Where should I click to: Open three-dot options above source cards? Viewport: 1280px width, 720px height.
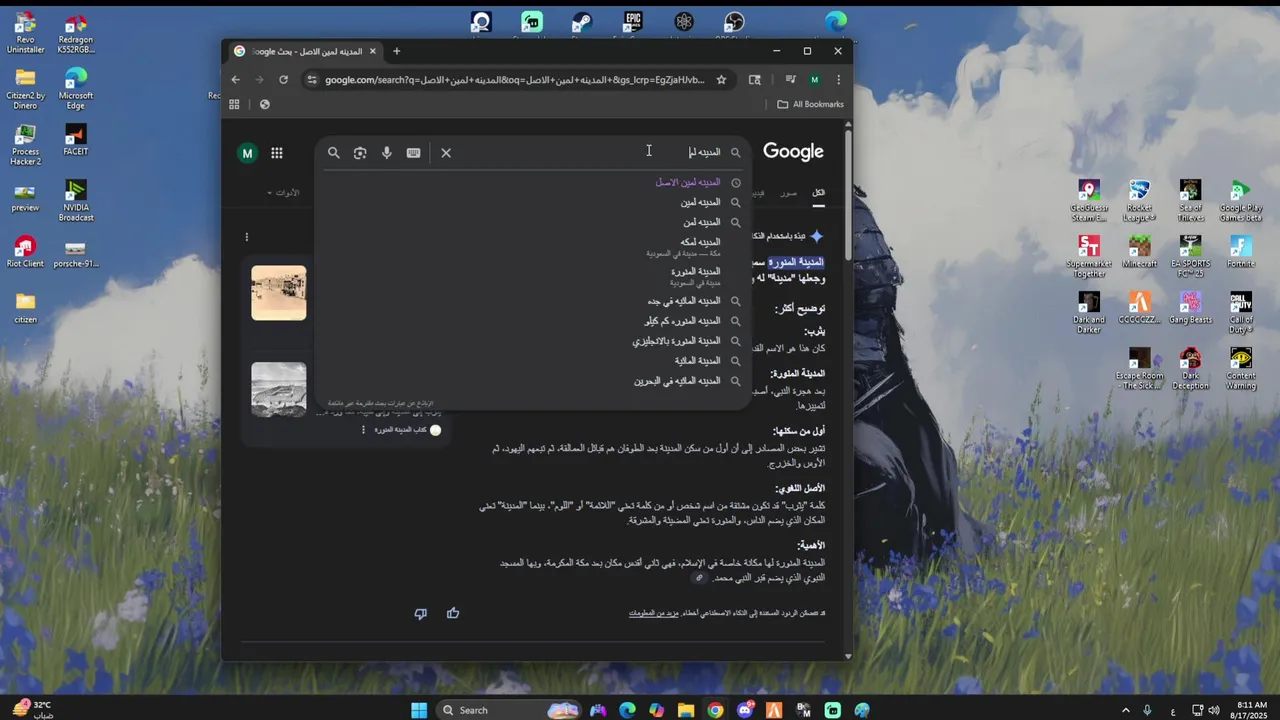pos(246,237)
